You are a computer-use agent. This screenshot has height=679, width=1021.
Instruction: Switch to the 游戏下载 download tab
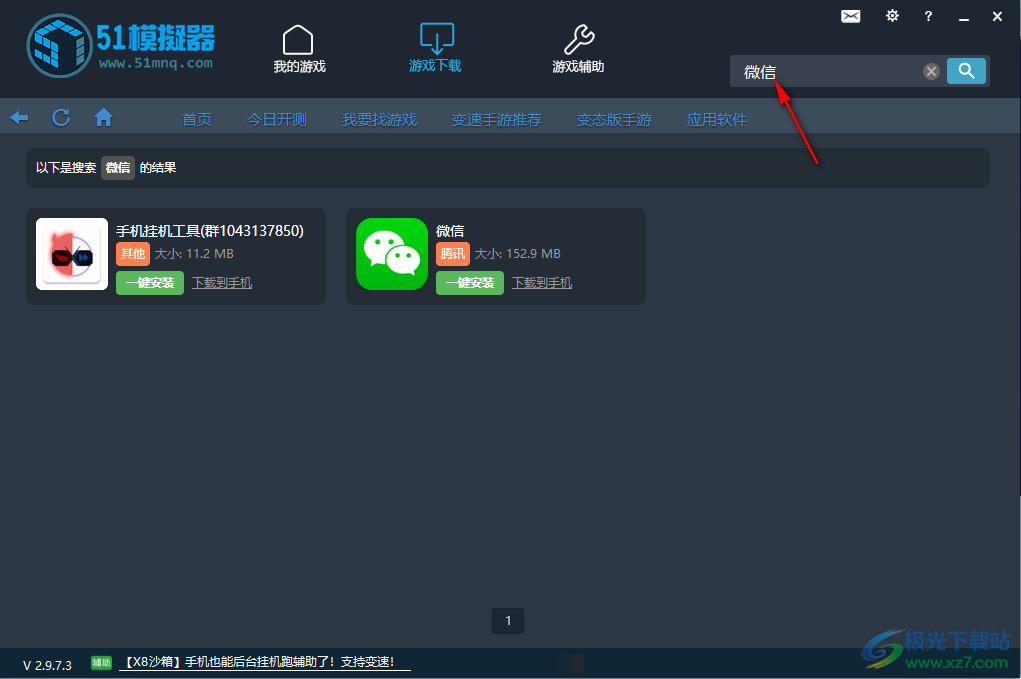pos(436,48)
